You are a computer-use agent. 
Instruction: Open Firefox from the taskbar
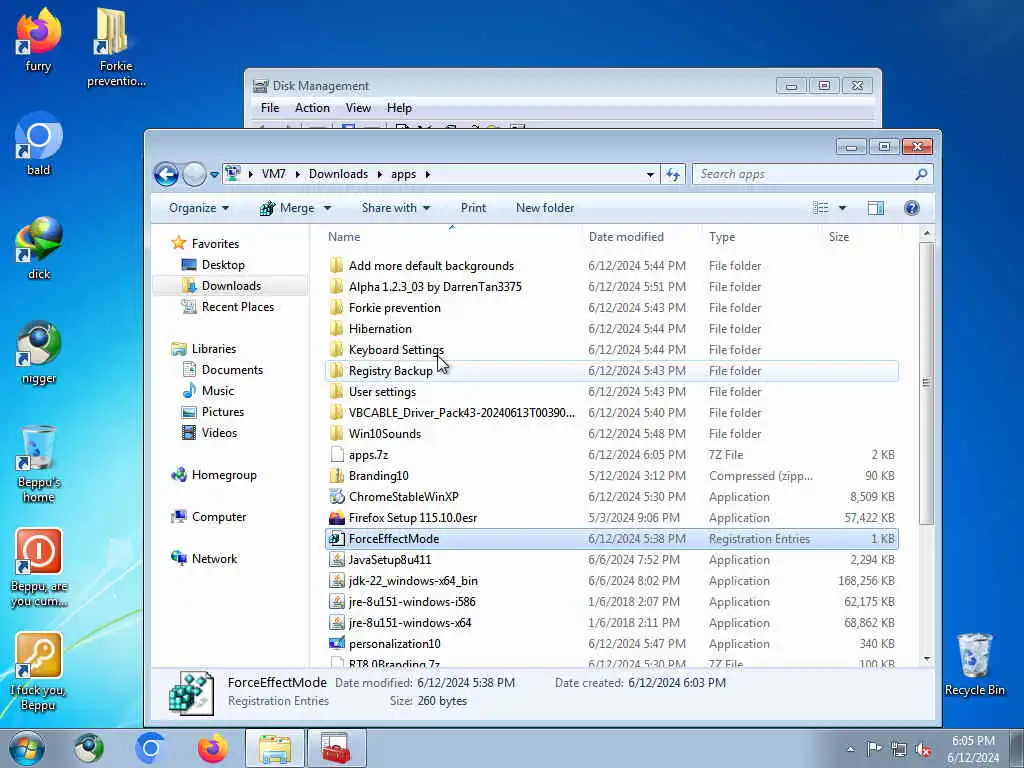tap(213, 748)
